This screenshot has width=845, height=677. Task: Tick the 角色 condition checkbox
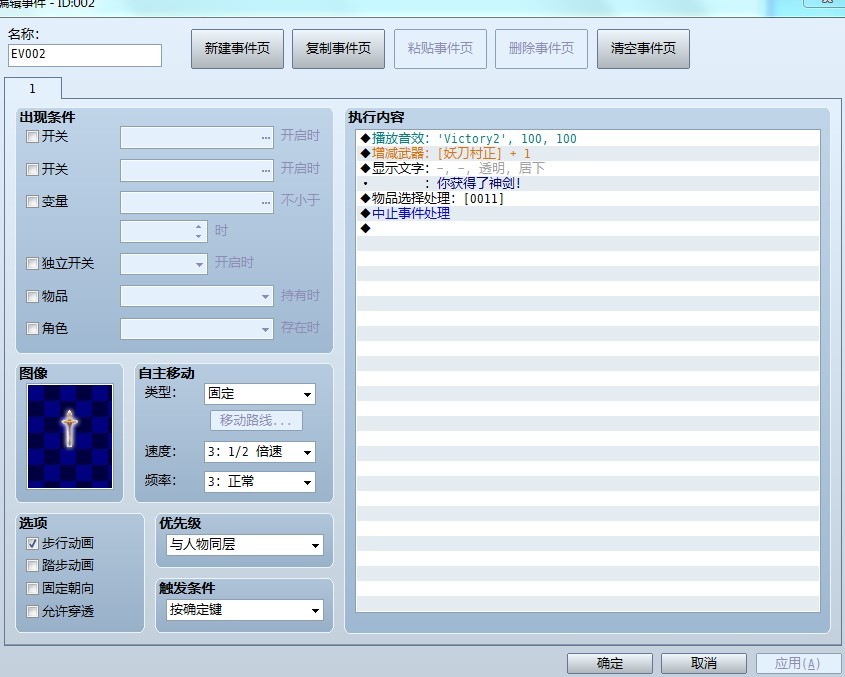coord(32,328)
